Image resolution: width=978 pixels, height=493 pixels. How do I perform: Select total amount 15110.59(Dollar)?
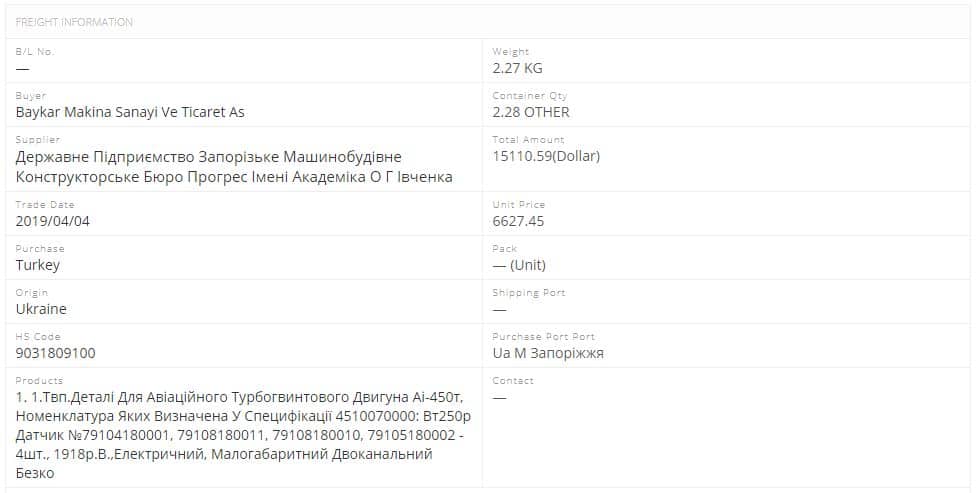pos(546,156)
